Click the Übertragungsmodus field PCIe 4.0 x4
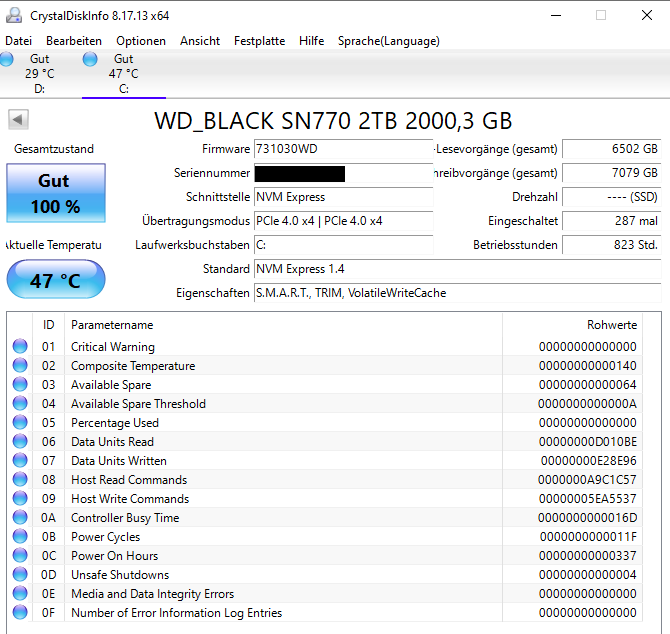 [344, 221]
